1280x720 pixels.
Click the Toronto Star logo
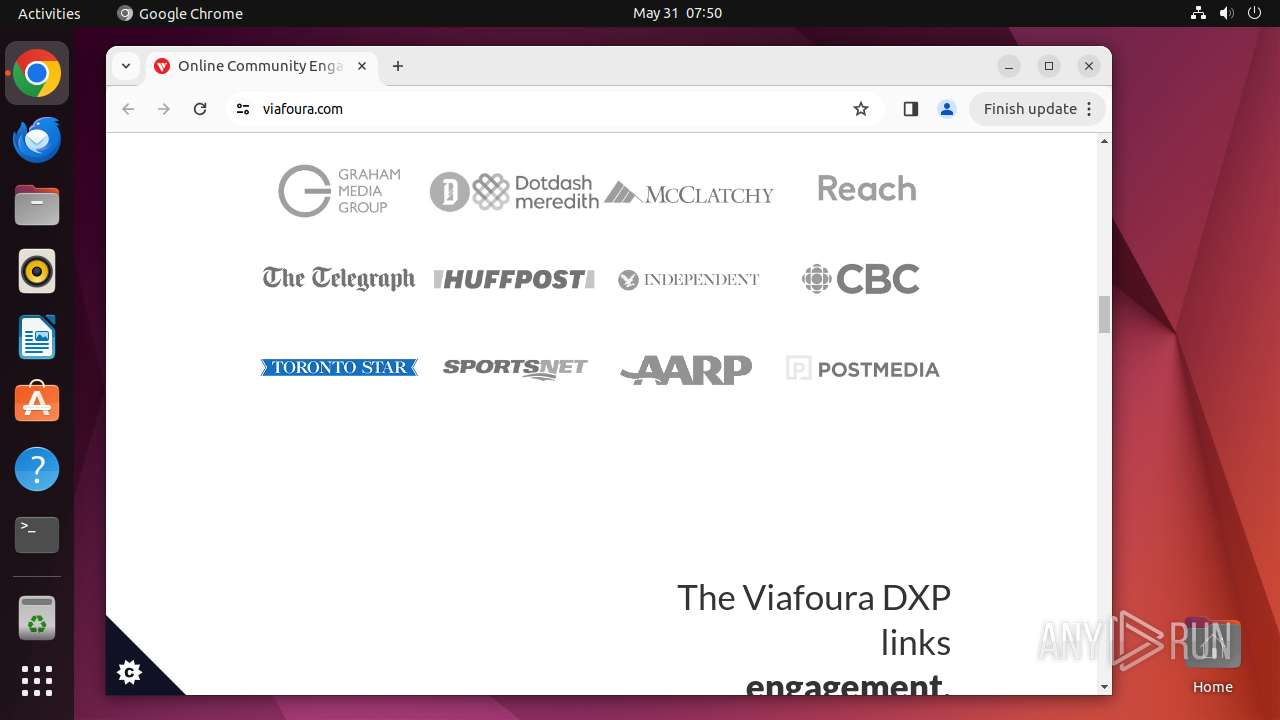339,367
